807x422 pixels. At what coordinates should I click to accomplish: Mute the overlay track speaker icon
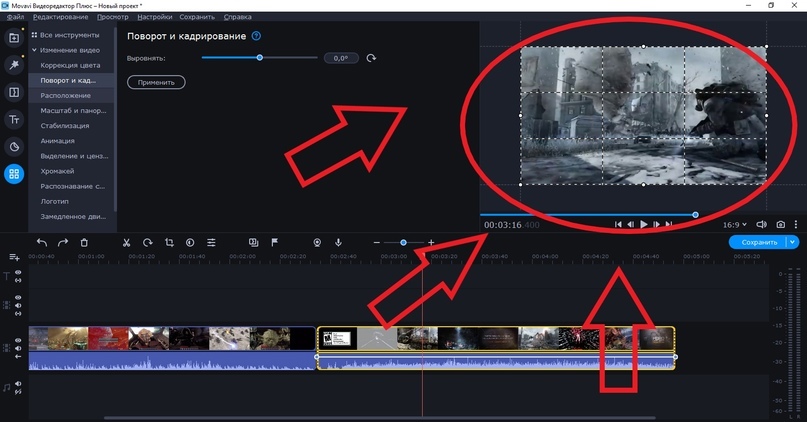(x=18, y=305)
